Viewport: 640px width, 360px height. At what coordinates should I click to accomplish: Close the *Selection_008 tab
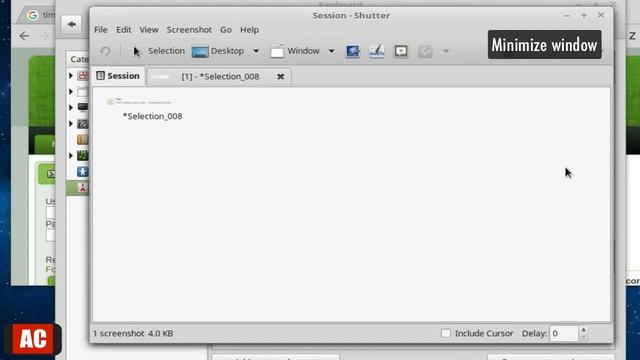280,76
